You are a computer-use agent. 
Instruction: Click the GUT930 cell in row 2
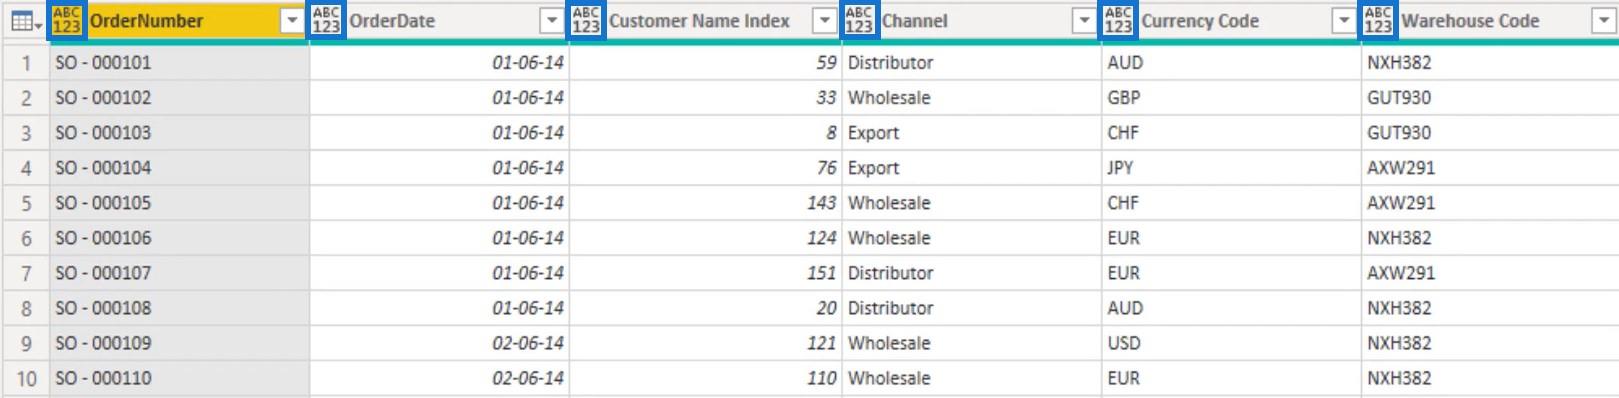(x=1490, y=97)
